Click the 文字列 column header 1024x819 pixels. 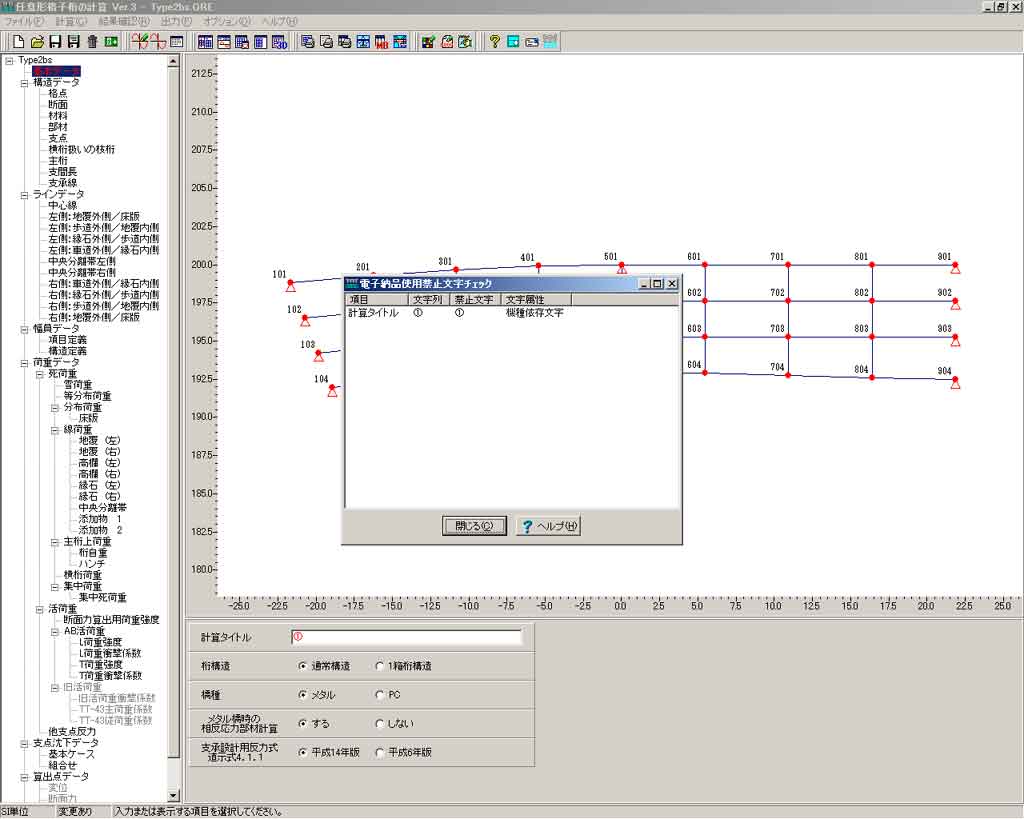[430, 300]
